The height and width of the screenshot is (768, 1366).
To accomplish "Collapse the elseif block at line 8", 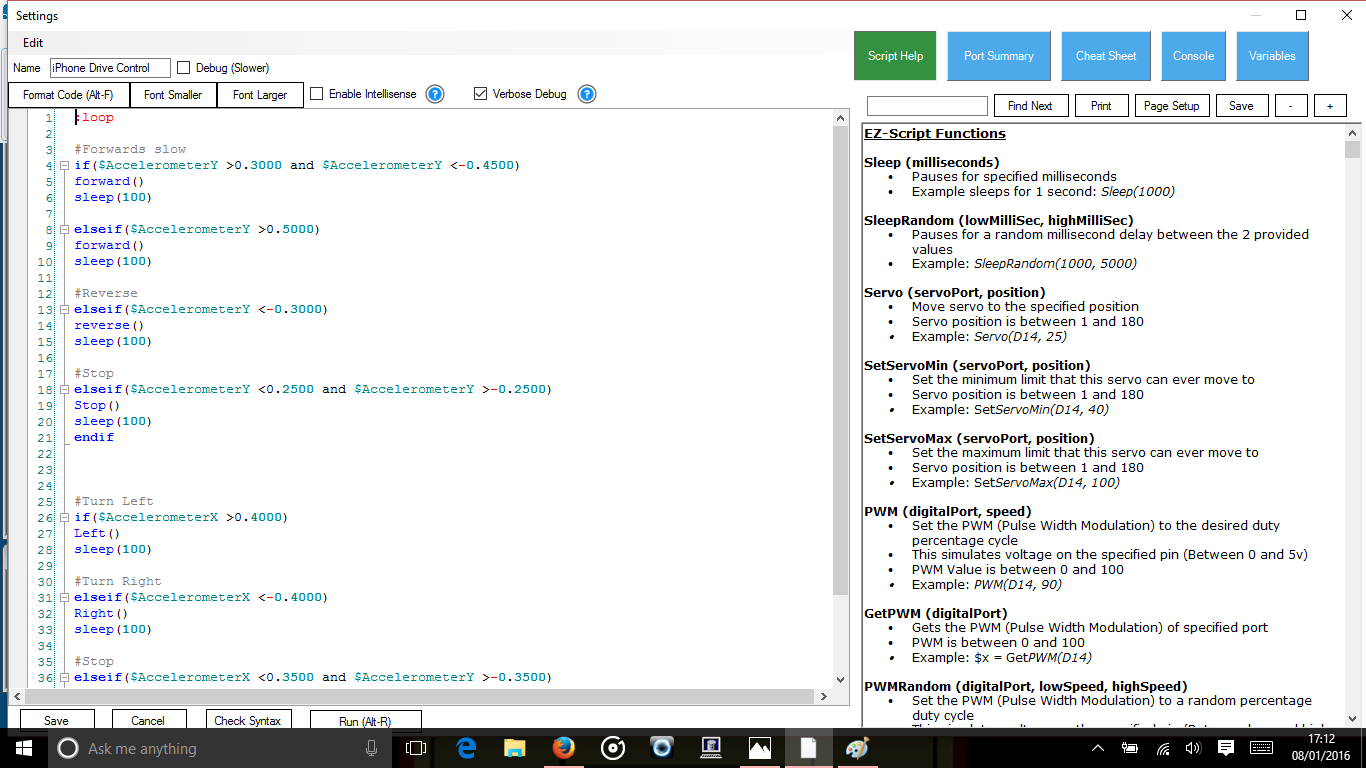I will (x=64, y=230).
